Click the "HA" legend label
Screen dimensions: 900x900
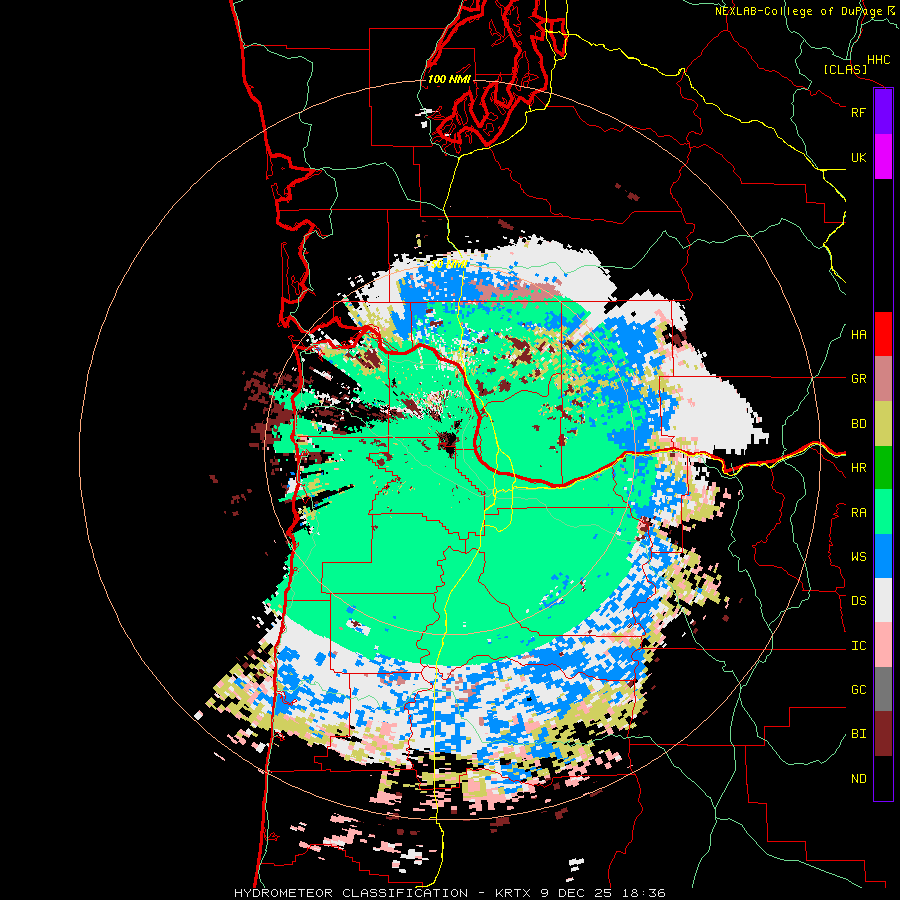[858, 335]
